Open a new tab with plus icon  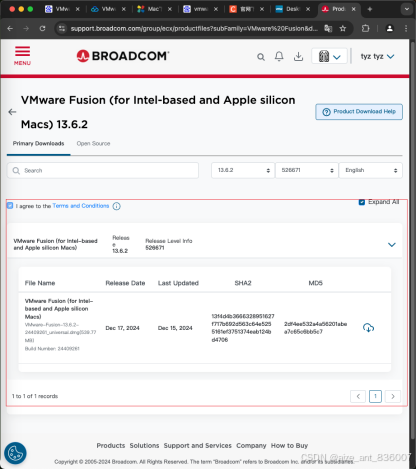370,9
